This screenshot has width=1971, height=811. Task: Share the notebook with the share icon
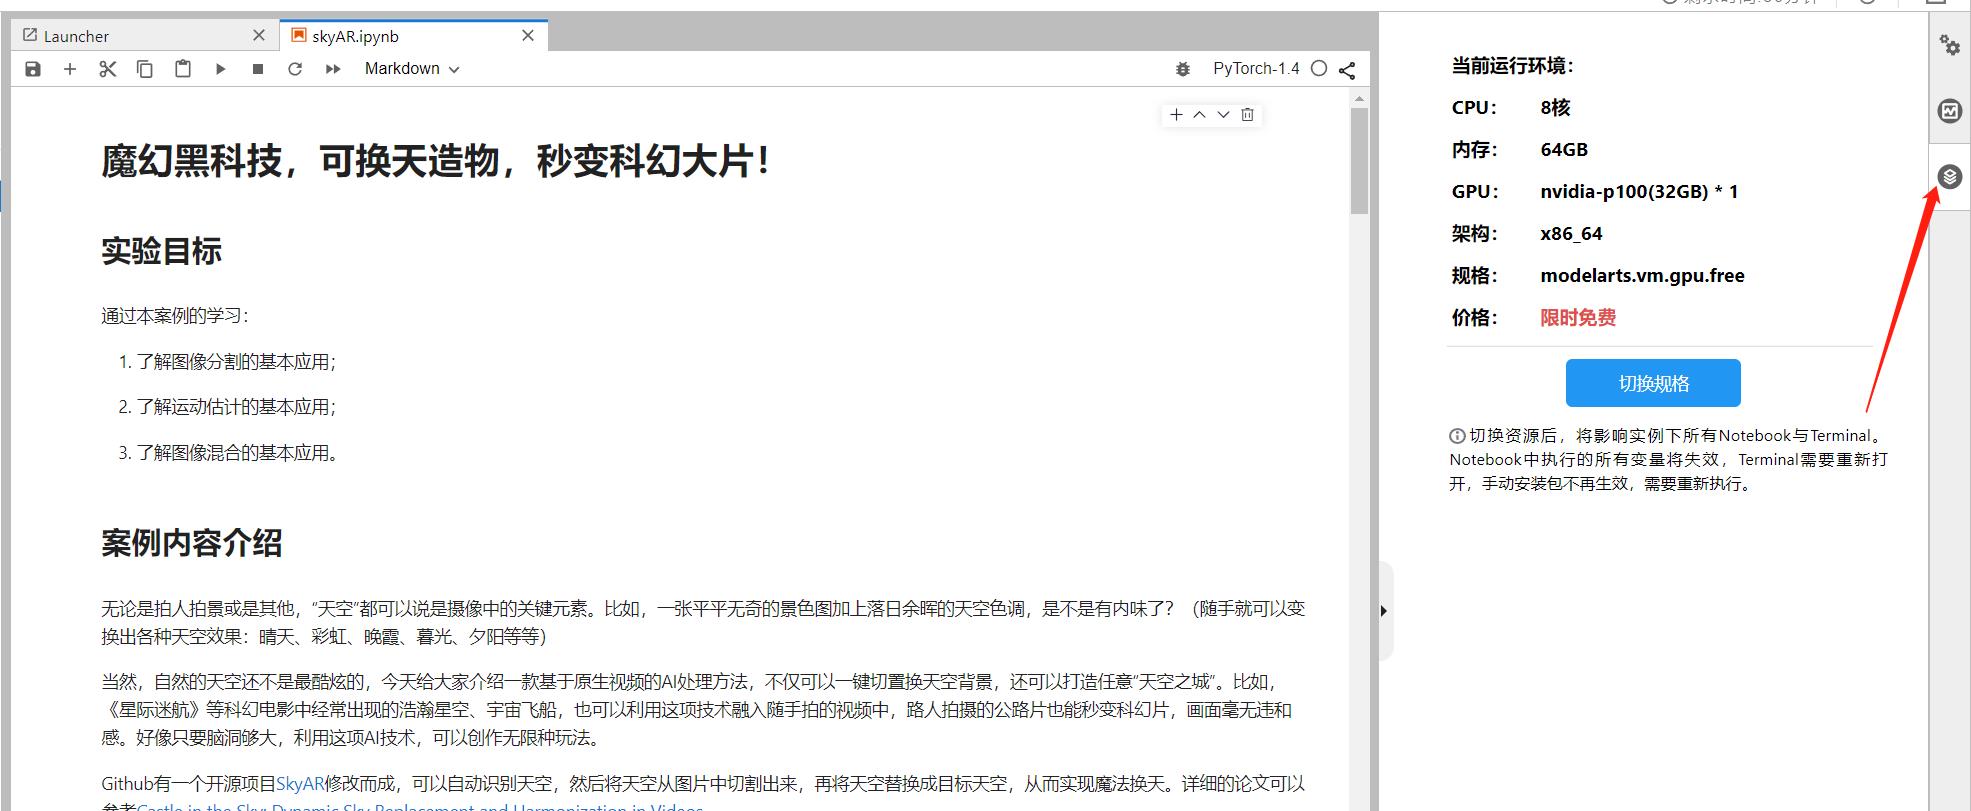(x=1347, y=70)
